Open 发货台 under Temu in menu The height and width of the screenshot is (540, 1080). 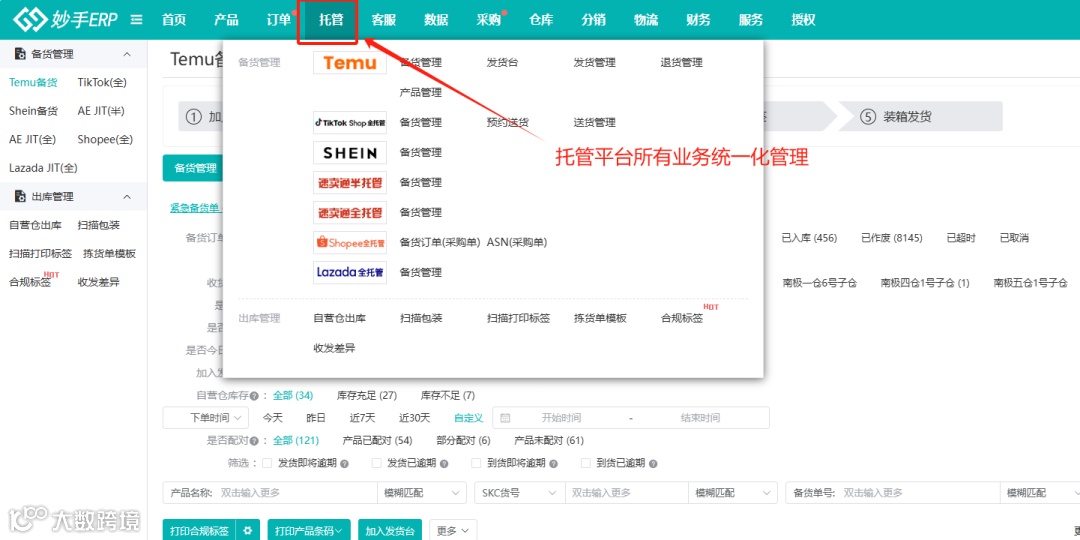pyautogui.click(x=502, y=63)
